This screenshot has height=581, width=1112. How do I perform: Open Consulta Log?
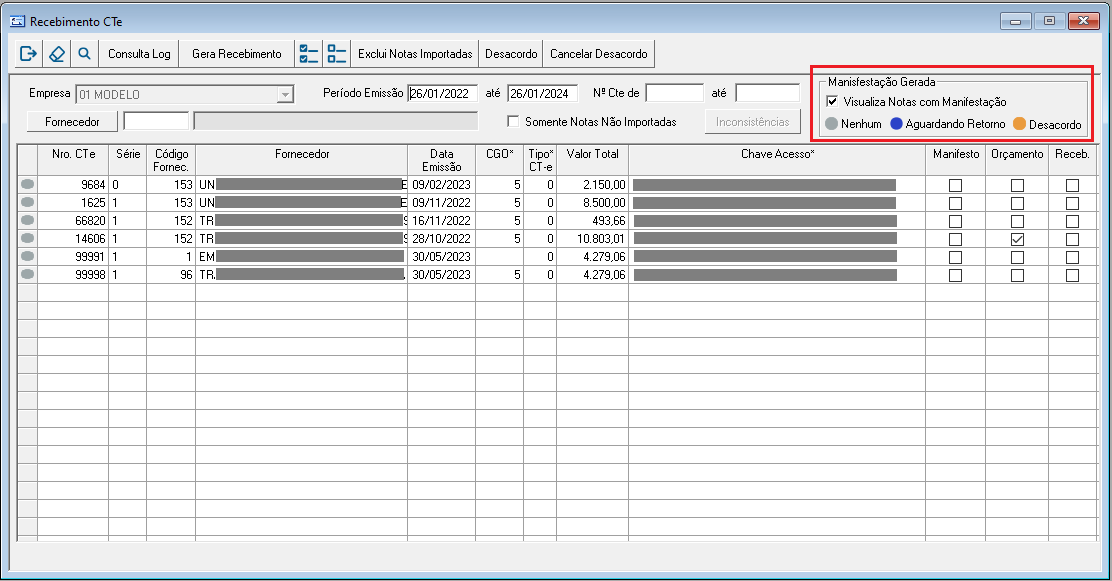click(139, 54)
